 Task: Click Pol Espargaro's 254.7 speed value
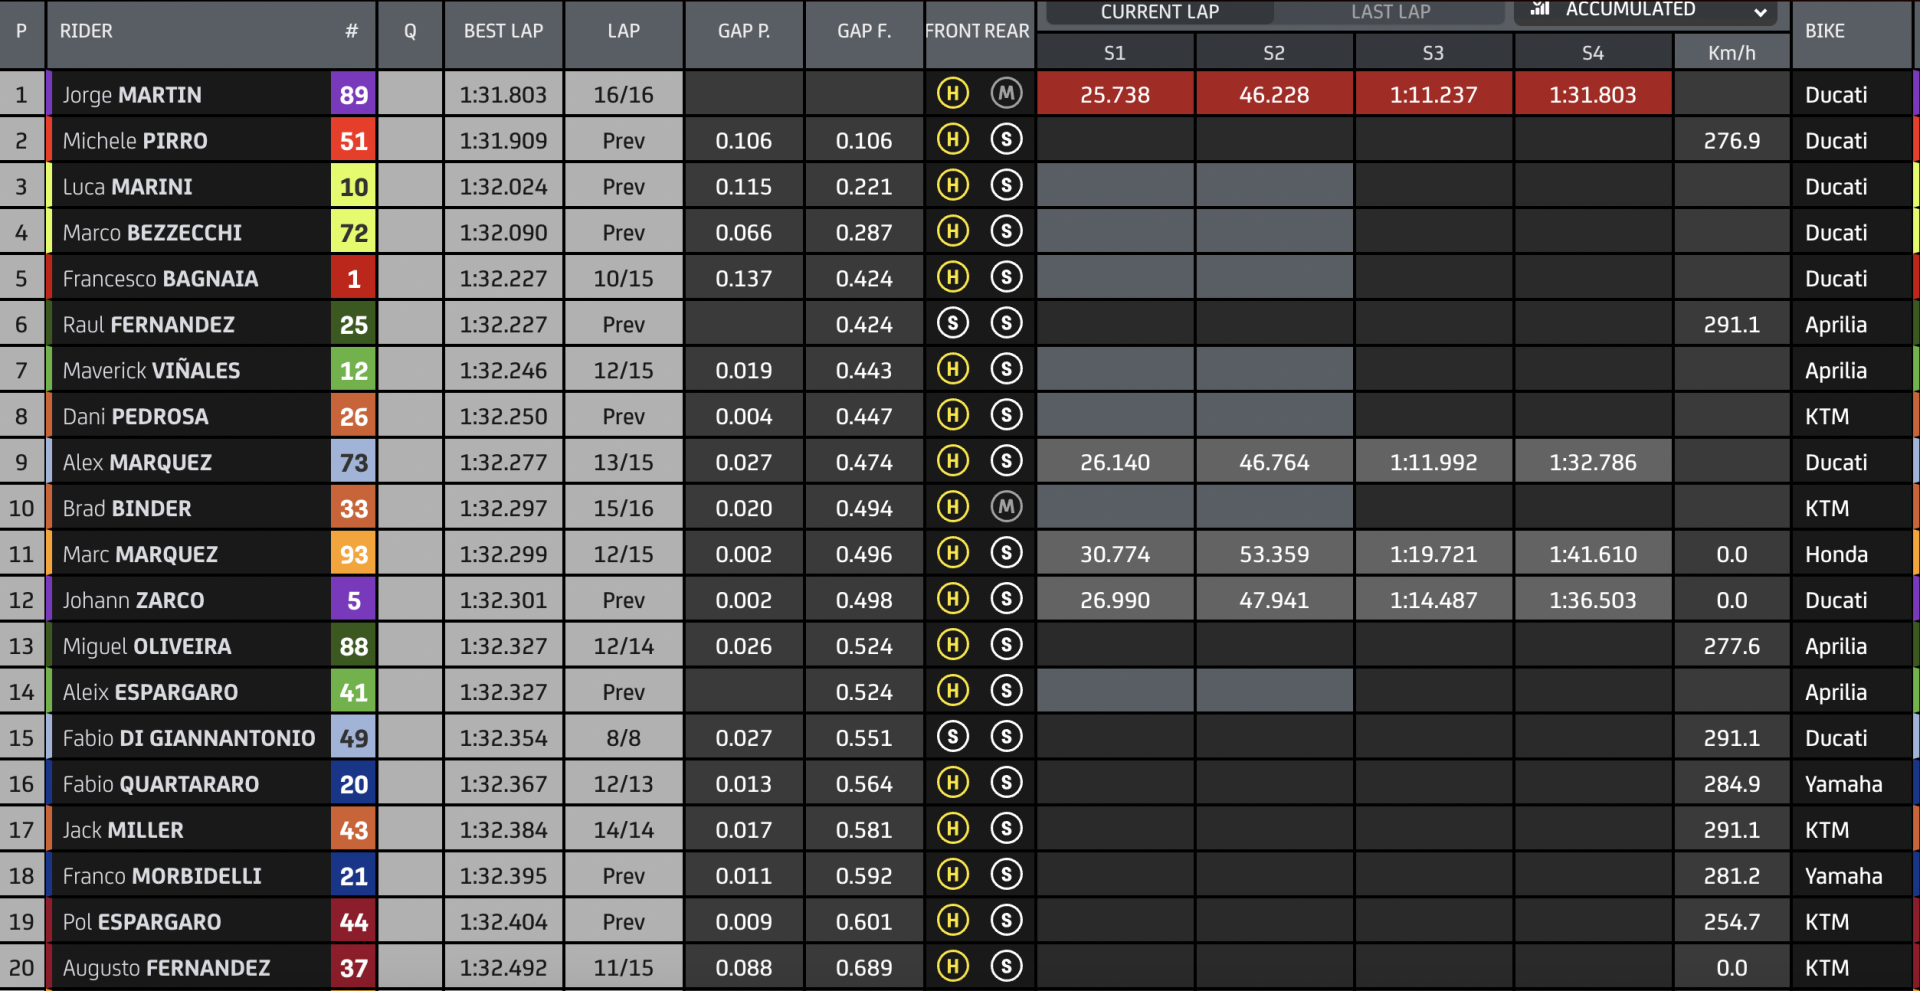tap(1731, 923)
